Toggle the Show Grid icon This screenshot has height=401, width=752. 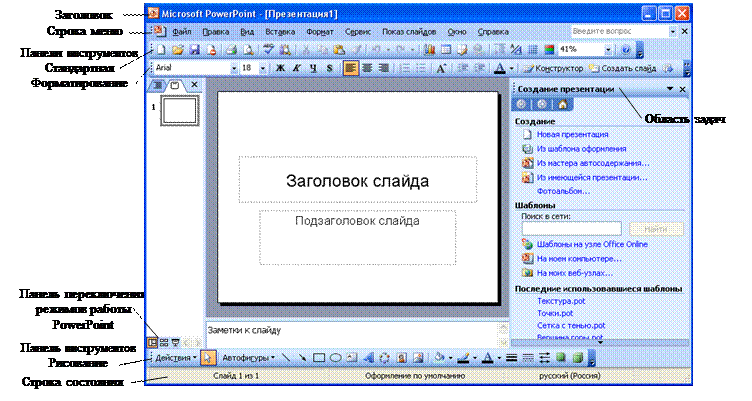click(533, 49)
